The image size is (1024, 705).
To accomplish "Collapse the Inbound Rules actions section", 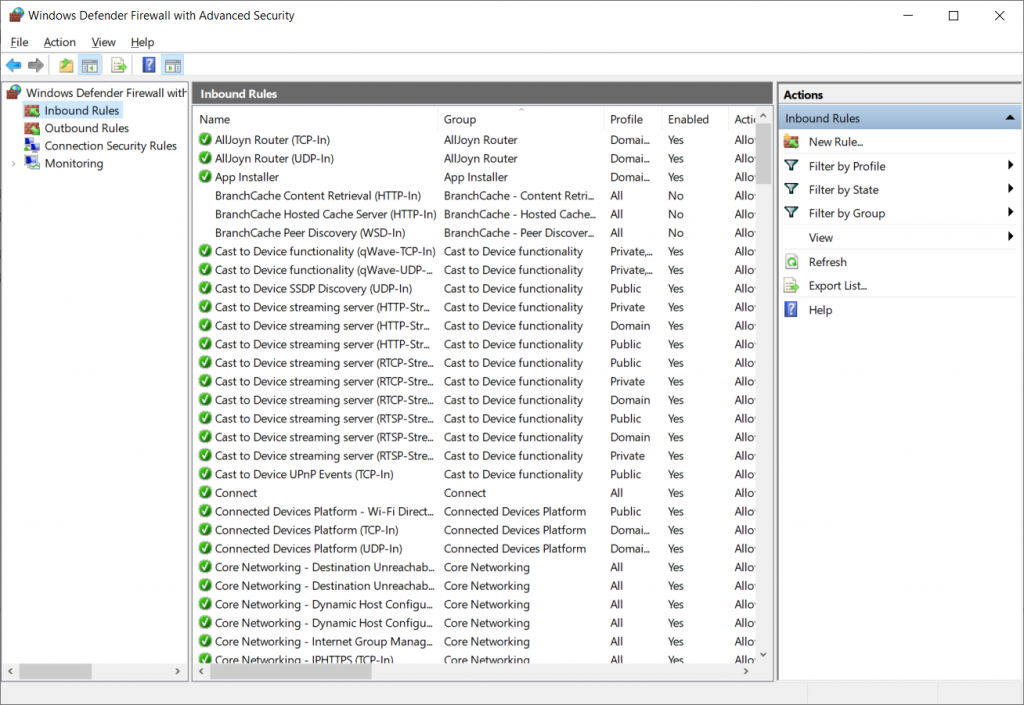I will (x=1010, y=118).
